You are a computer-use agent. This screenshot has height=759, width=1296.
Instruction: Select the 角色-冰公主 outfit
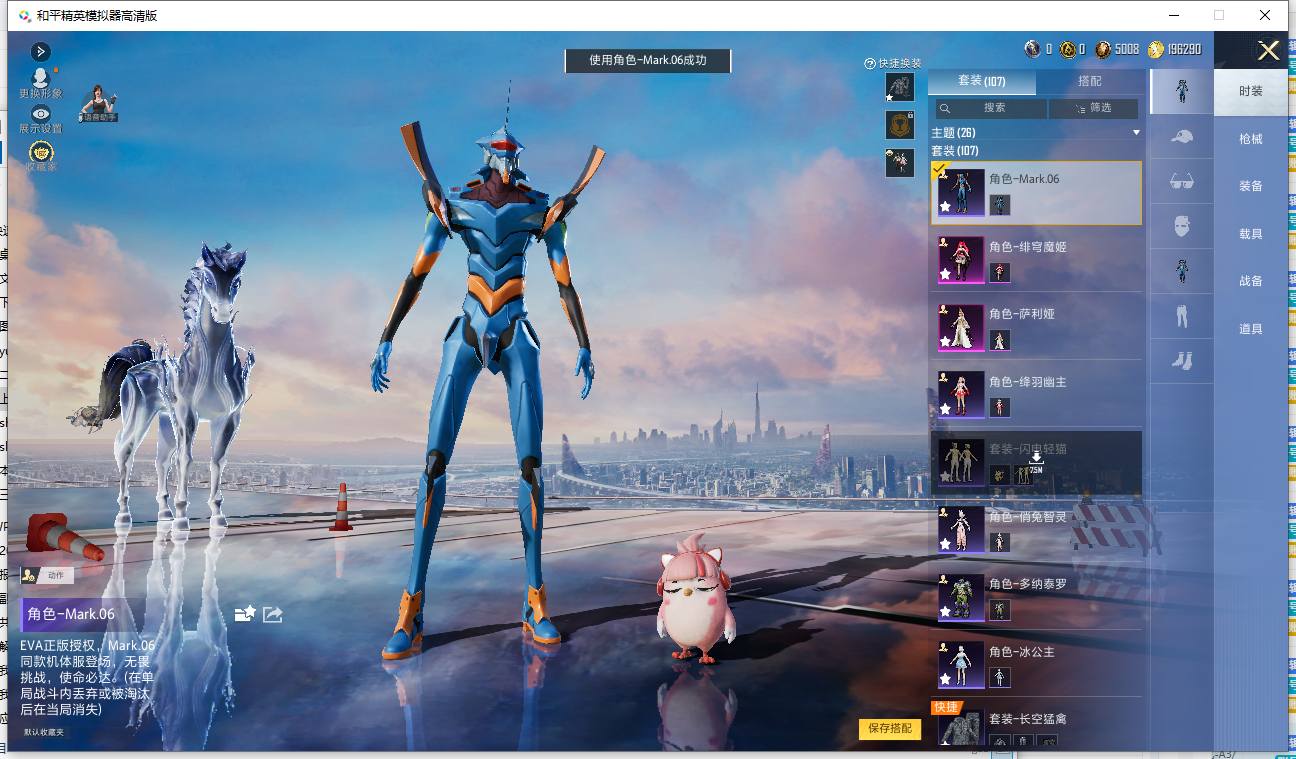pyautogui.click(x=1036, y=664)
